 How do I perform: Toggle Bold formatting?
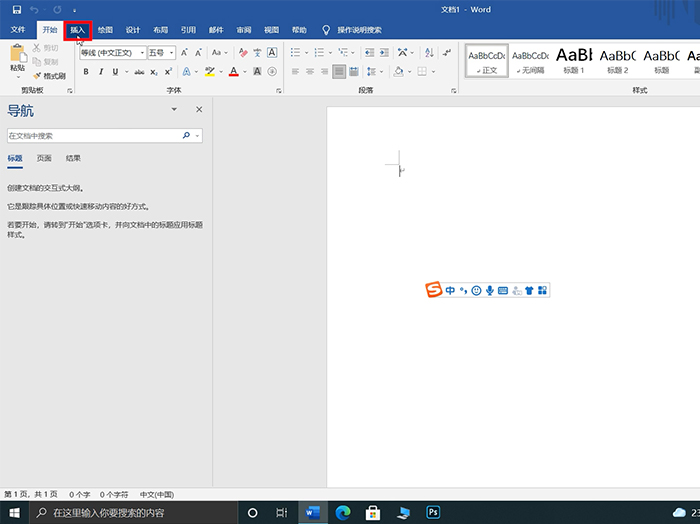click(x=86, y=71)
